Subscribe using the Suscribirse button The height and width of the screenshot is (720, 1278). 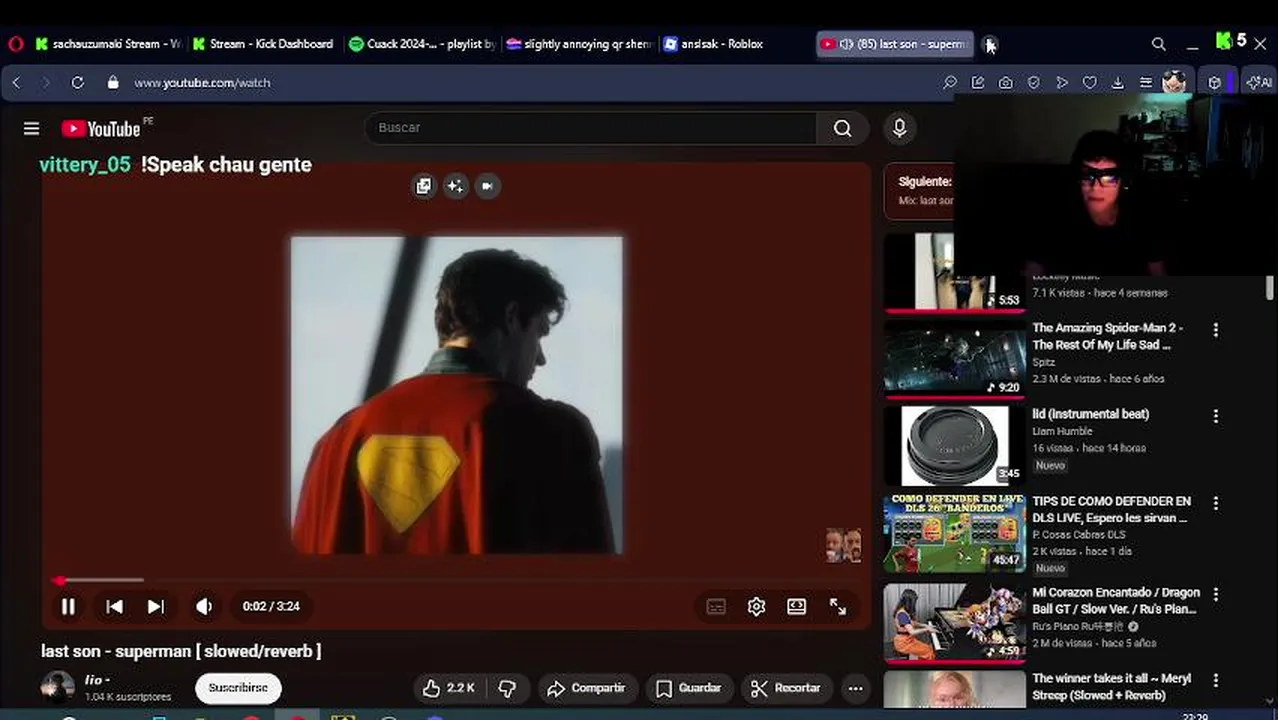click(x=238, y=688)
